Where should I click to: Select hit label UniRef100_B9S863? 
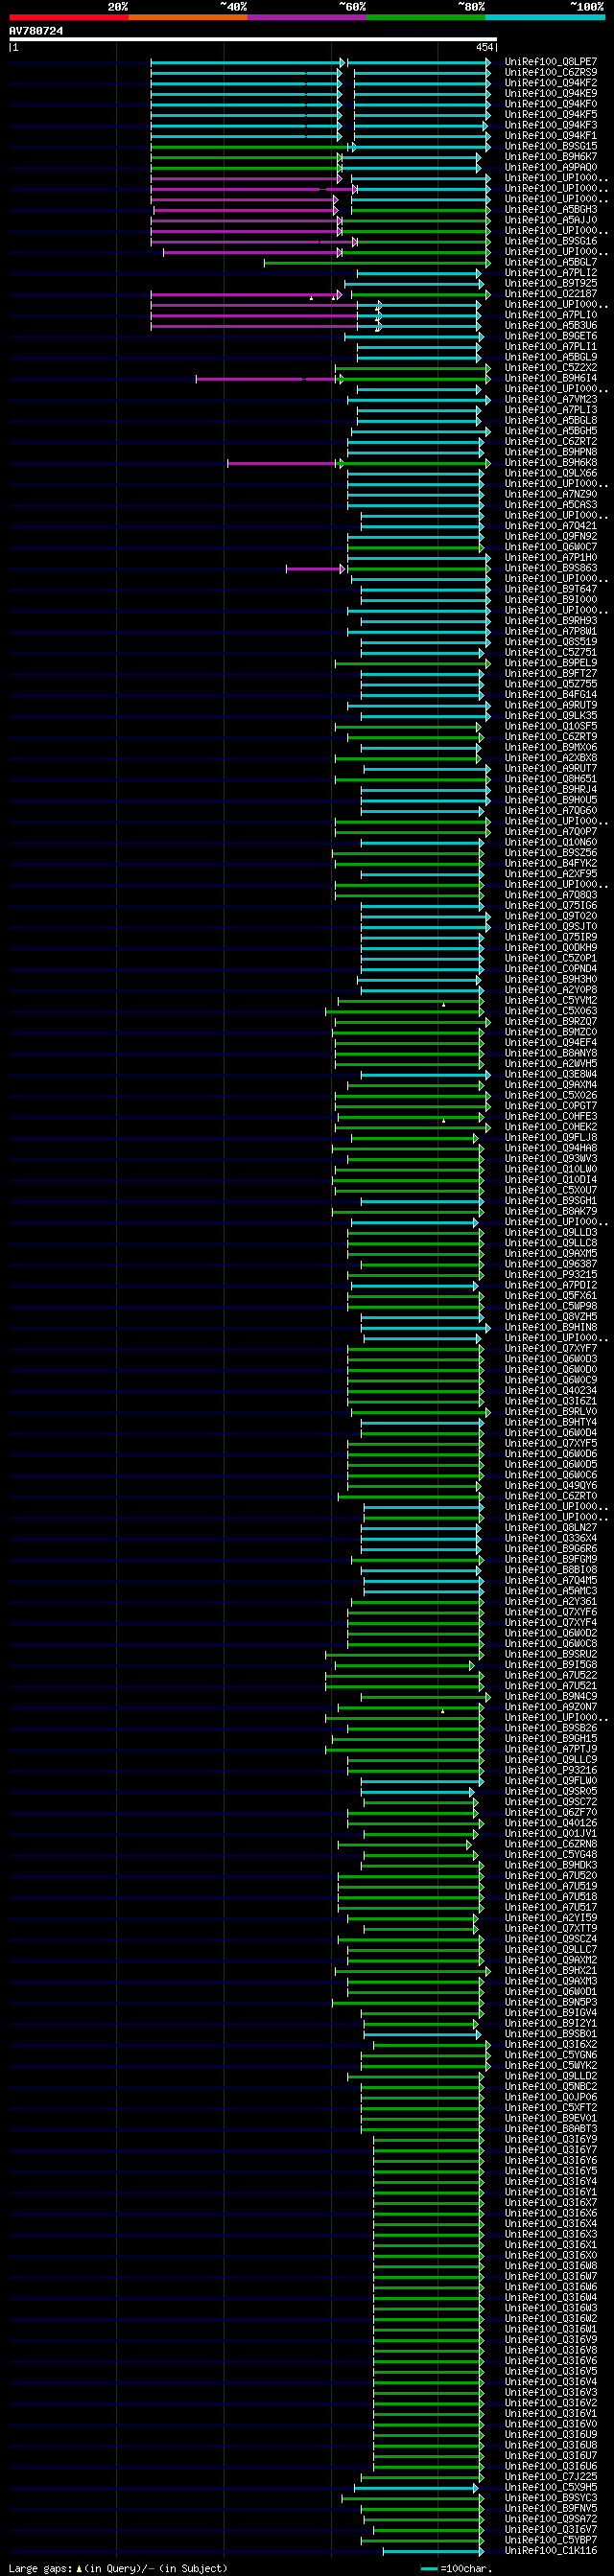coord(551,568)
